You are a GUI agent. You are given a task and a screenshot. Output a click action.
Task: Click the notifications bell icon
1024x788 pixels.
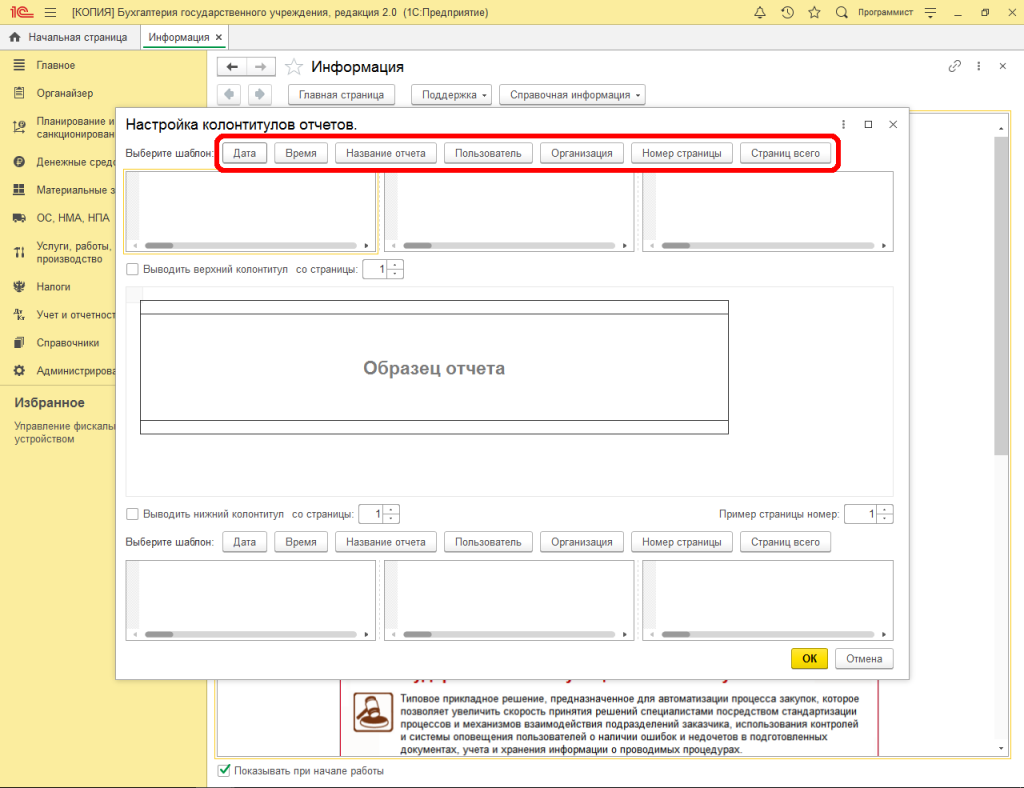tap(761, 12)
